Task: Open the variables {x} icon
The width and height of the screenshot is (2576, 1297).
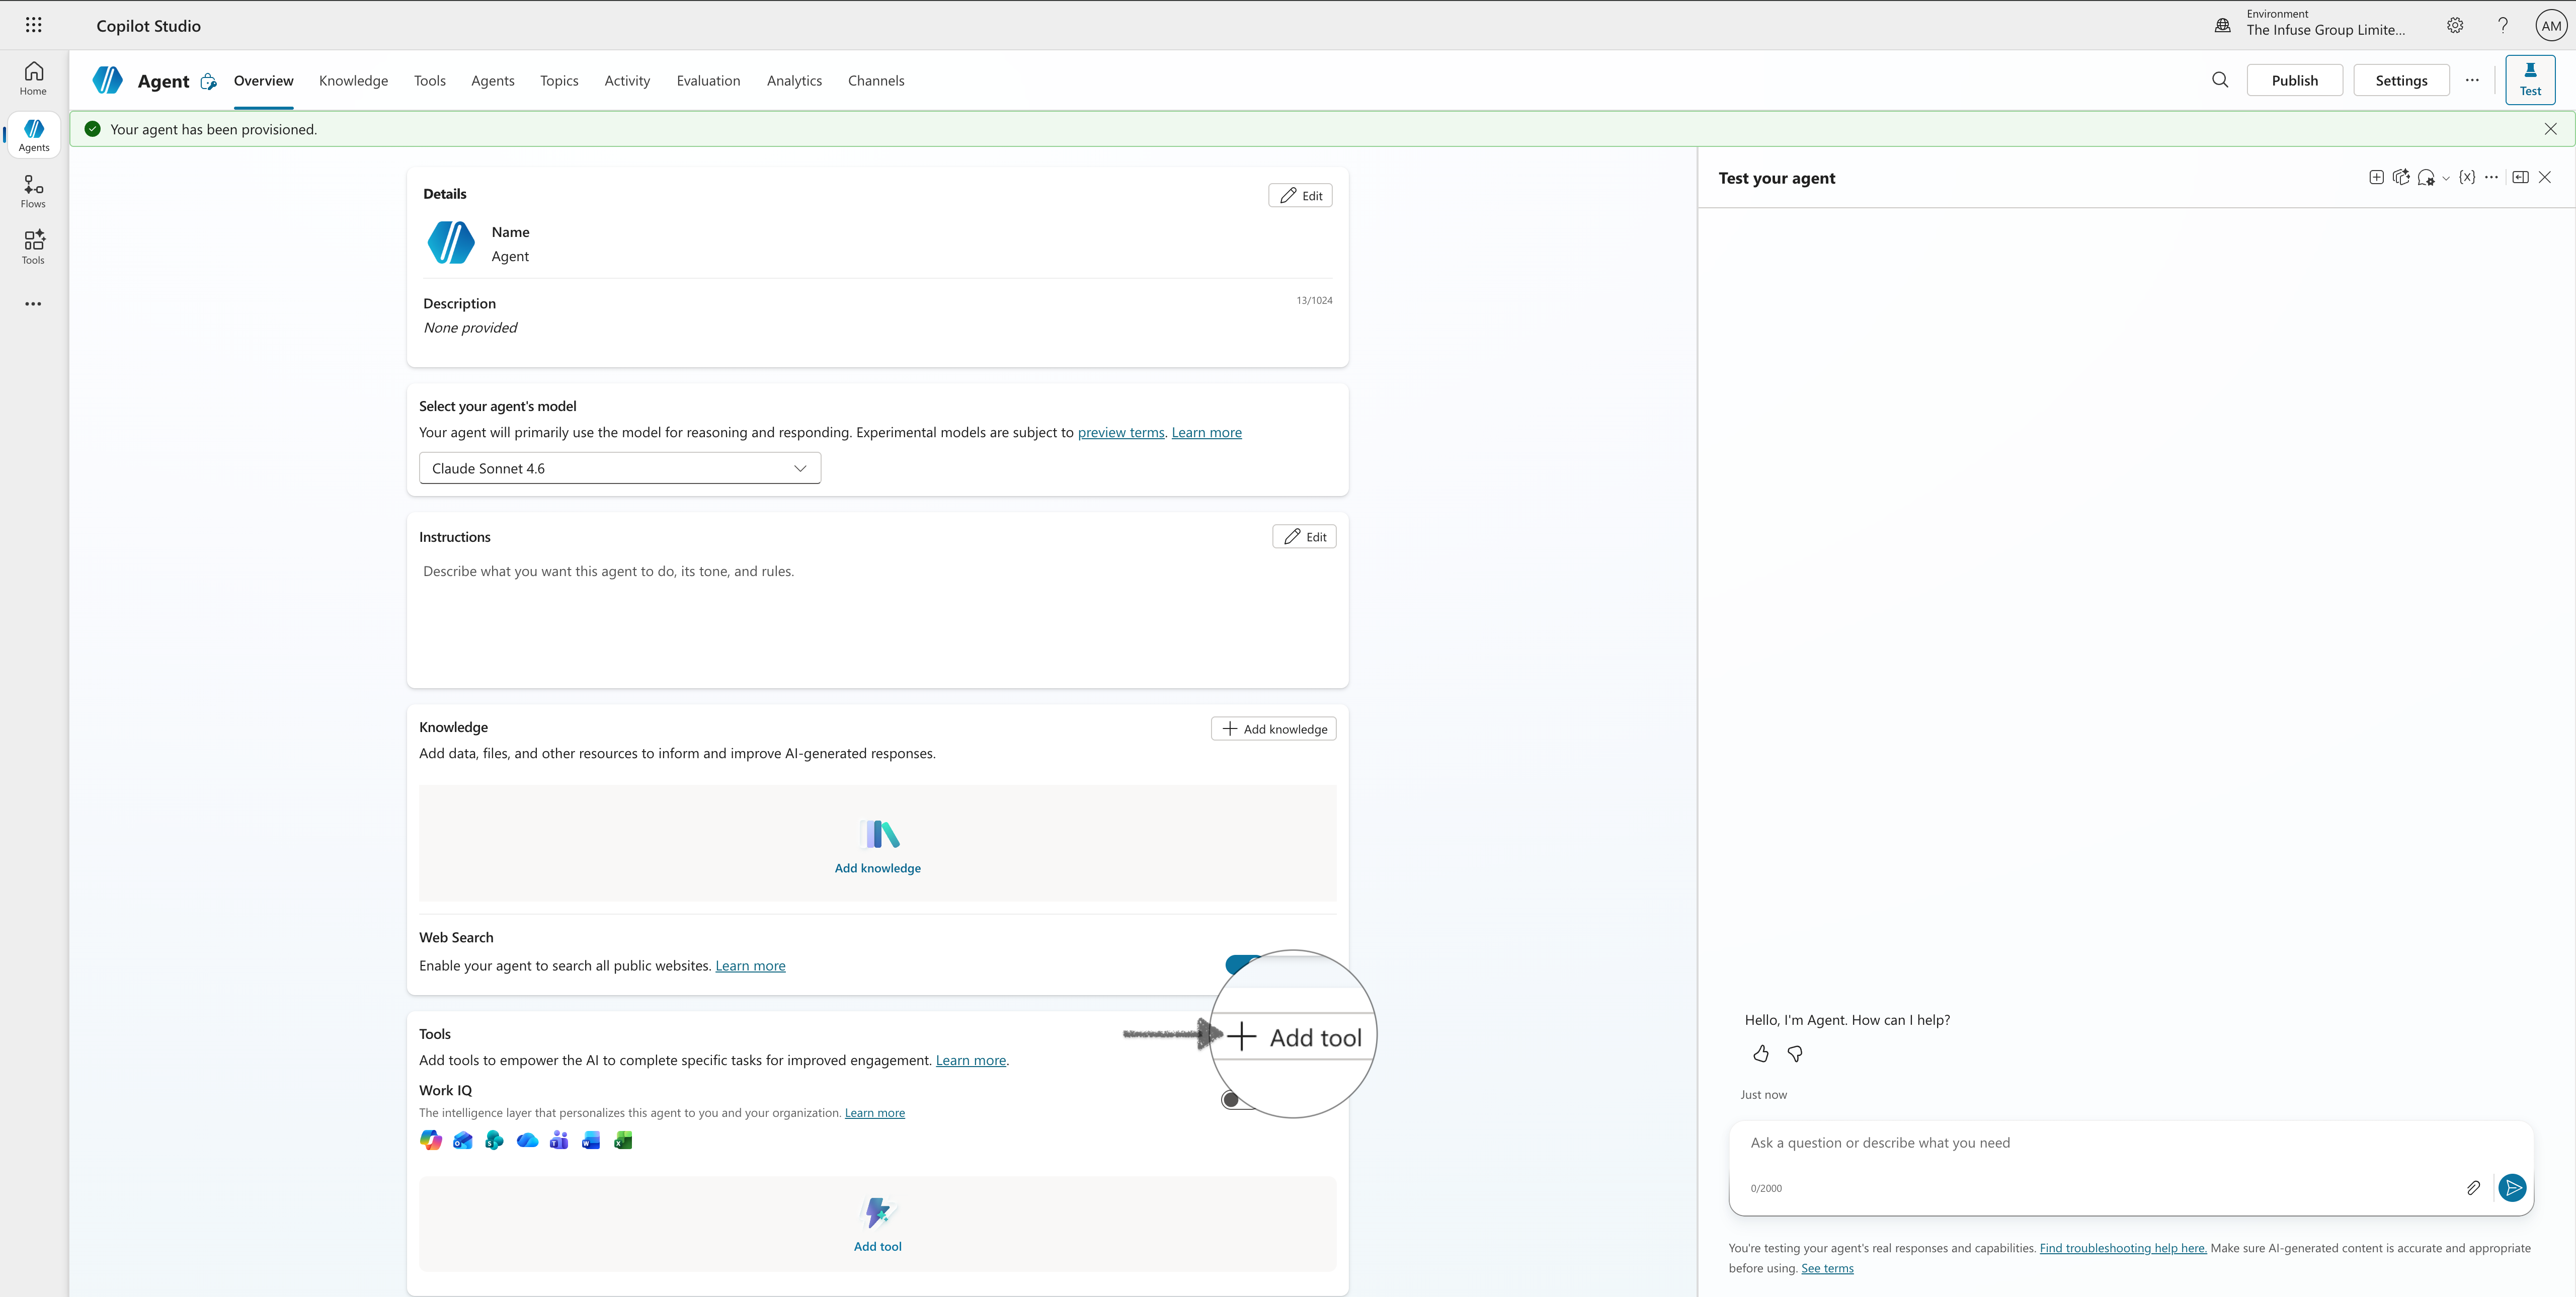Action: click(x=2467, y=177)
